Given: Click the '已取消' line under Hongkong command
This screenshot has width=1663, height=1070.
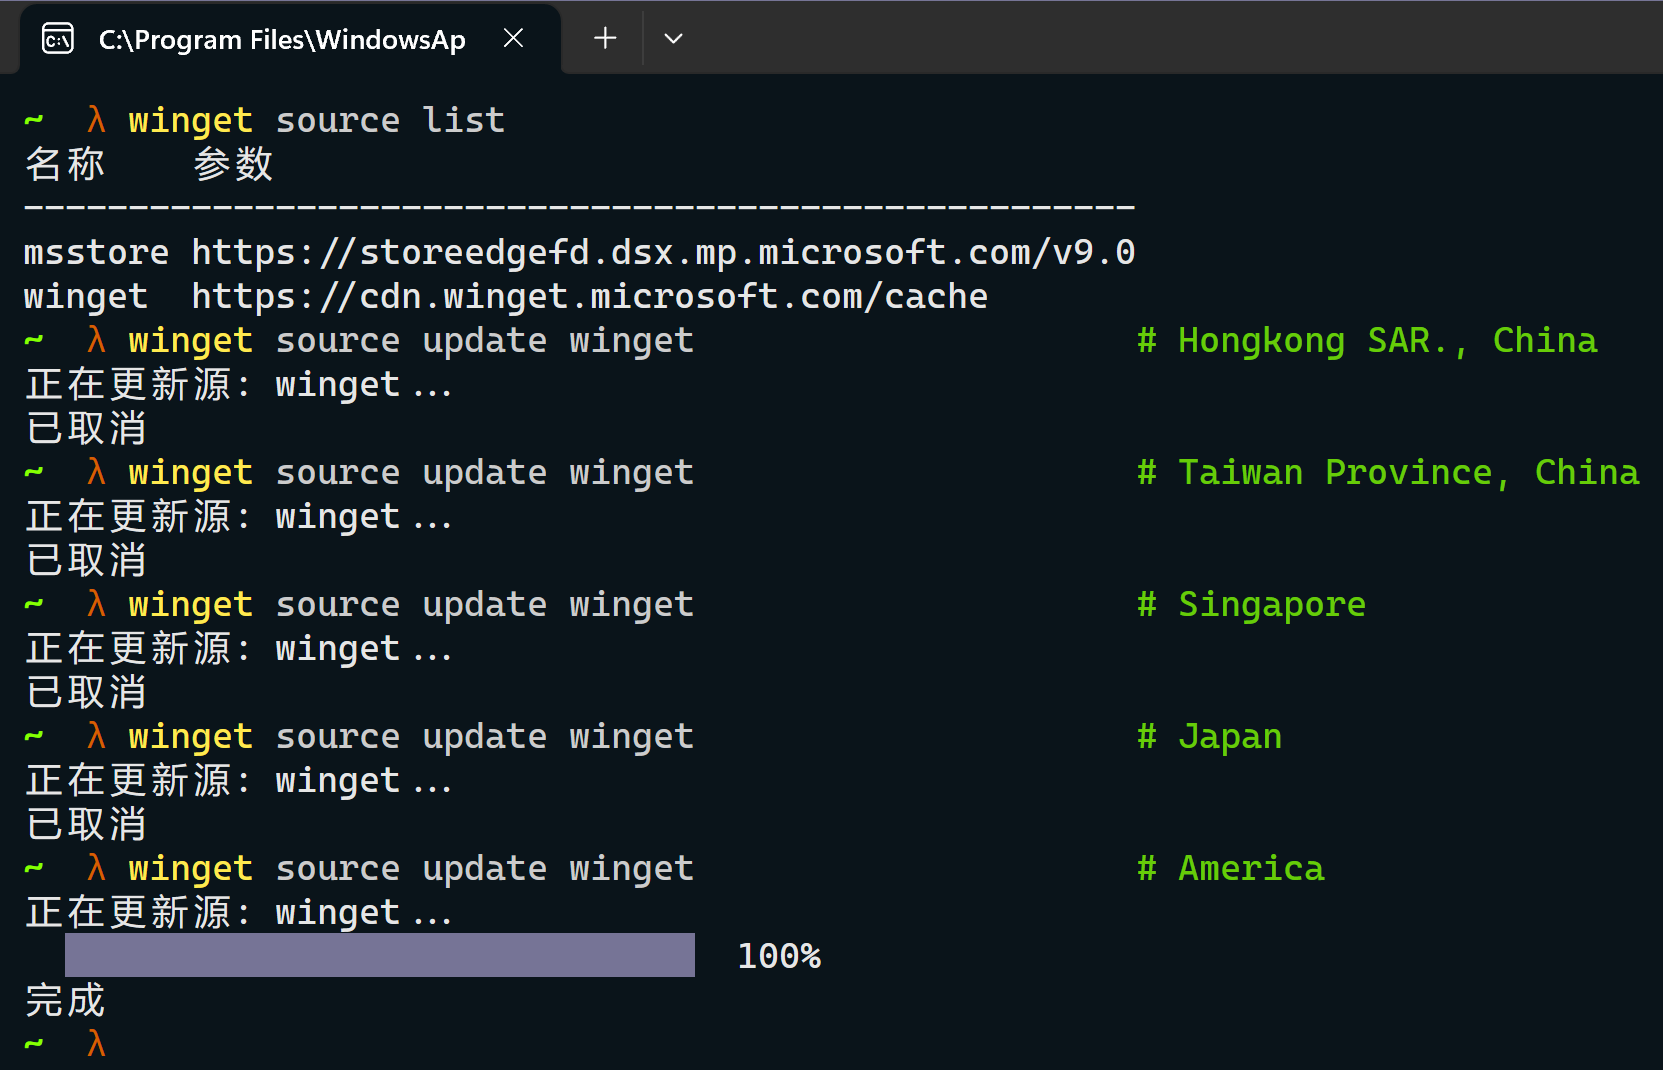Looking at the screenshot, I should click(x=86, y=428).
